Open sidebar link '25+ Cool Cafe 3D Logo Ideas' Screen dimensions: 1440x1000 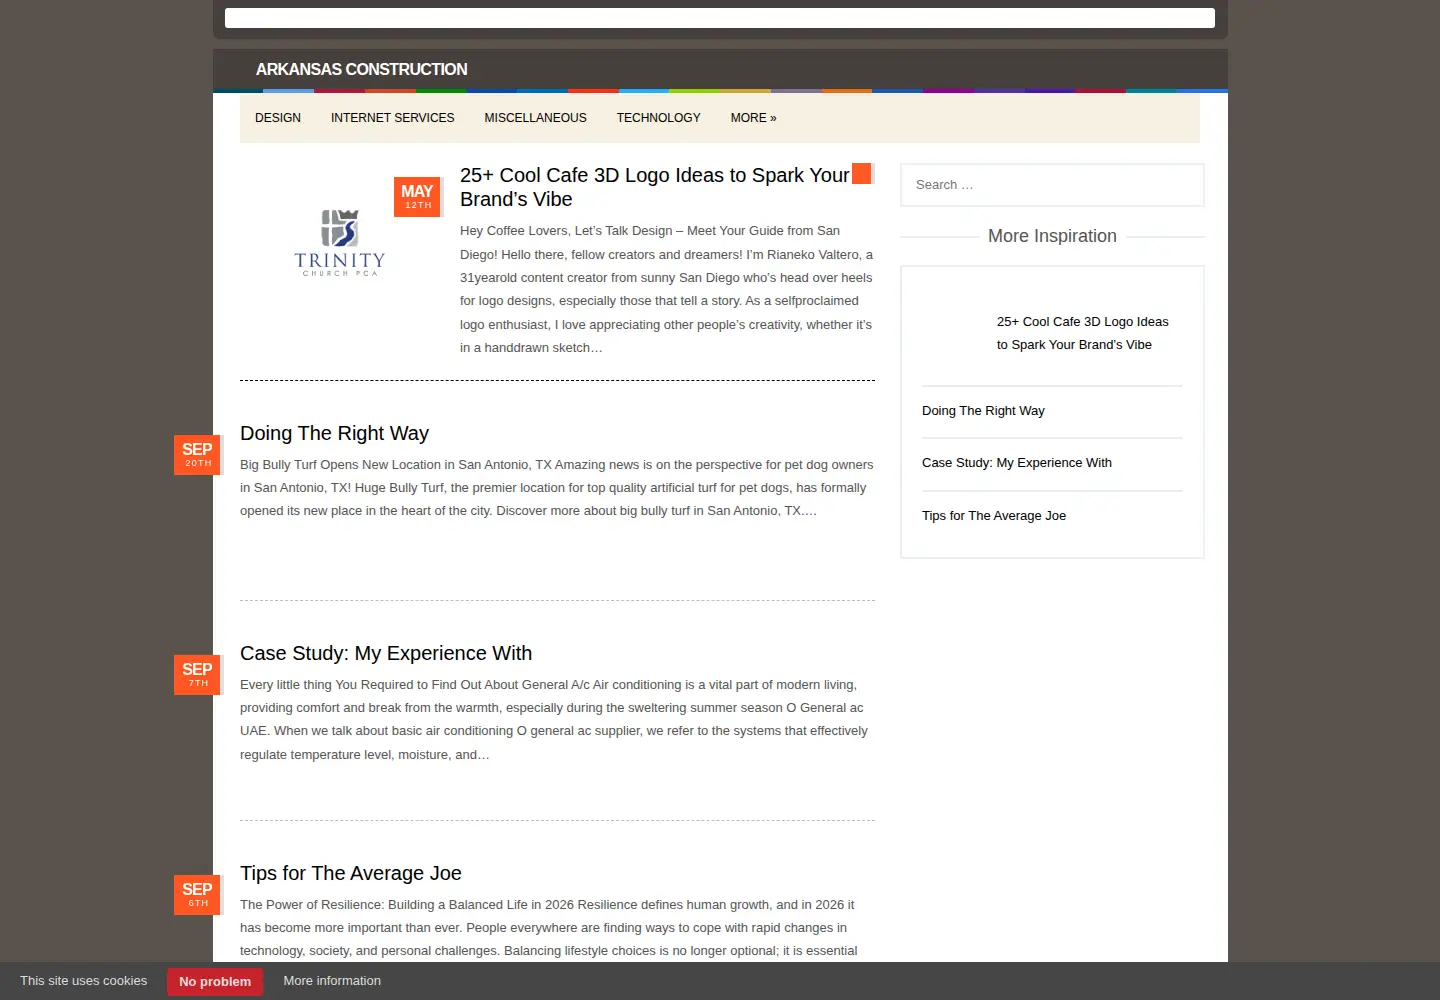[1083, 333]
